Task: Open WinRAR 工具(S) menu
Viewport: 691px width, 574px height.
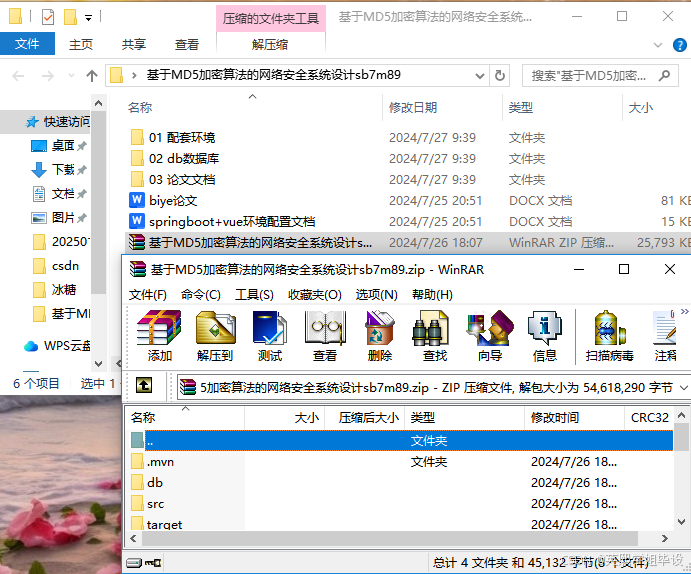Action: click(x=254, y=295)
